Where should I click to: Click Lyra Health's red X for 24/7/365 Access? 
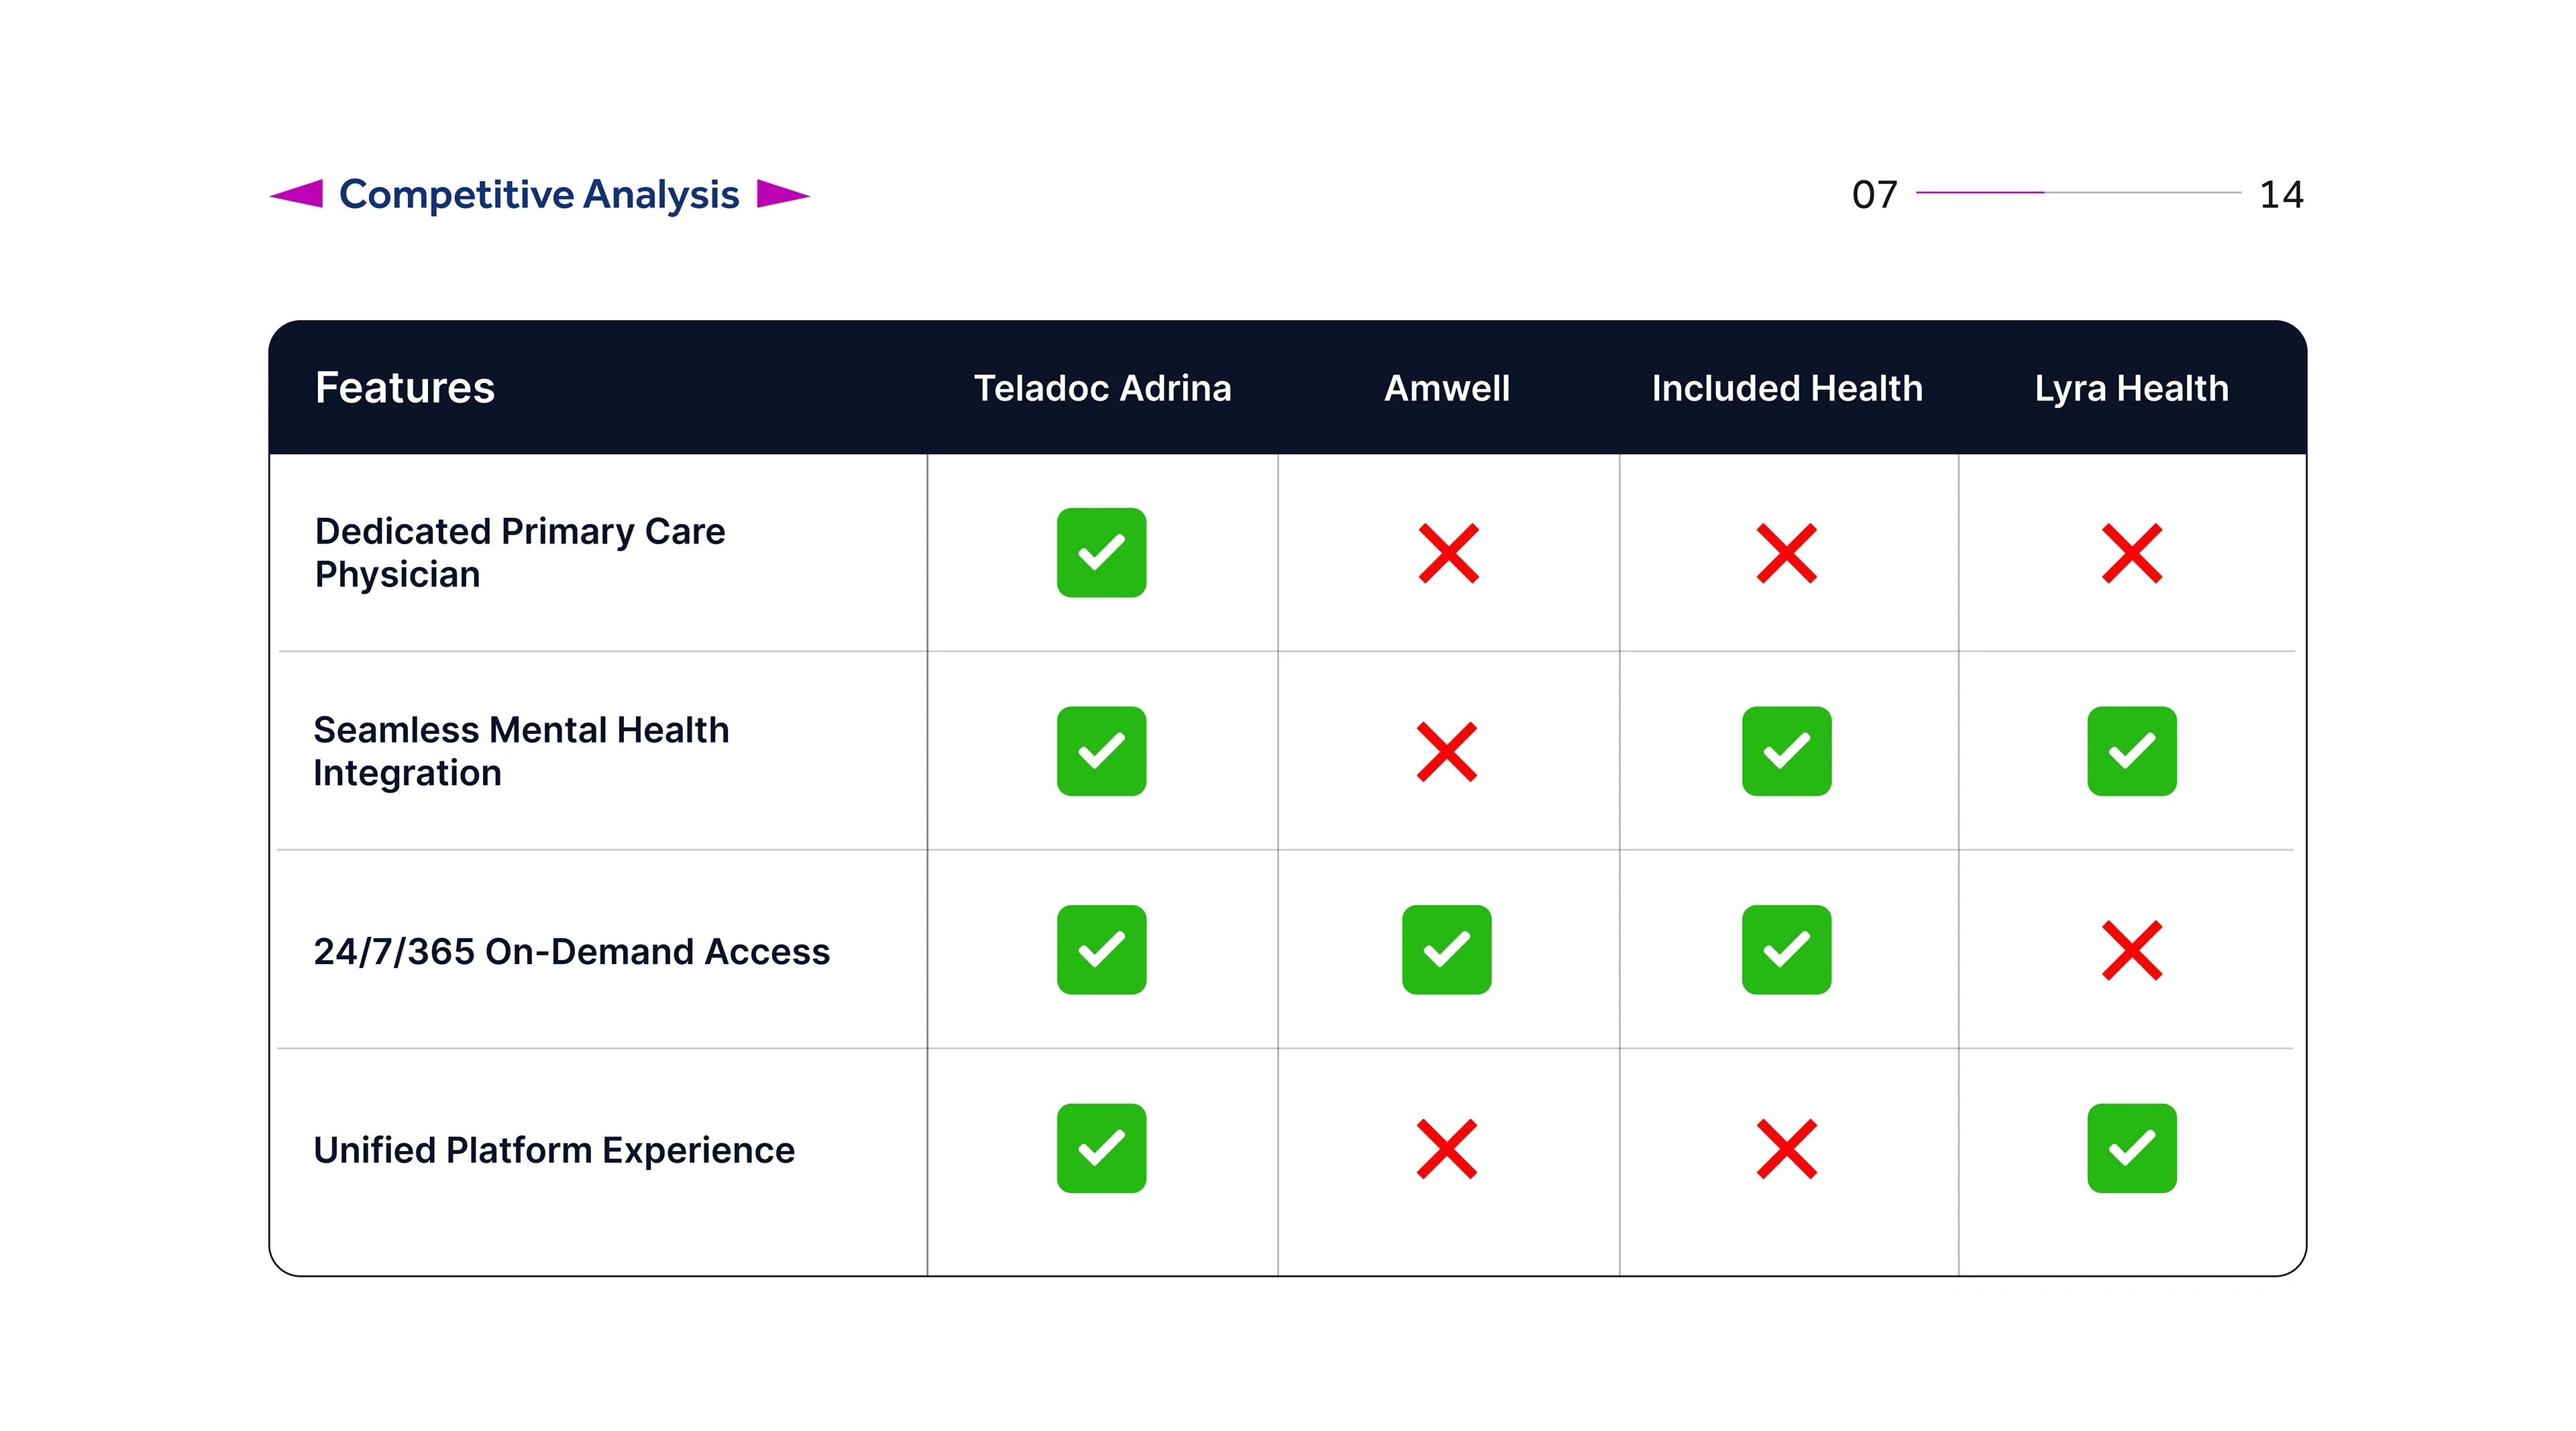pyautogui.click(x=2131, y=950)
